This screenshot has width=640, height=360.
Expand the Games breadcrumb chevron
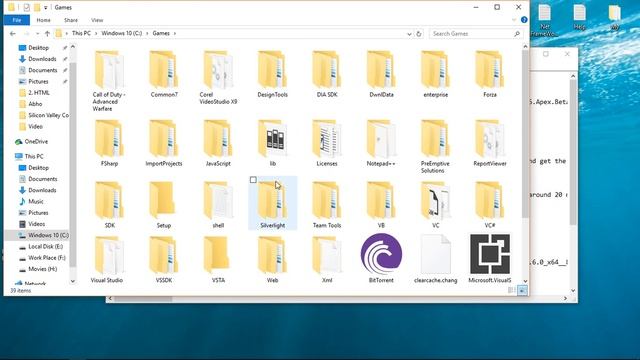pos(175,33)
